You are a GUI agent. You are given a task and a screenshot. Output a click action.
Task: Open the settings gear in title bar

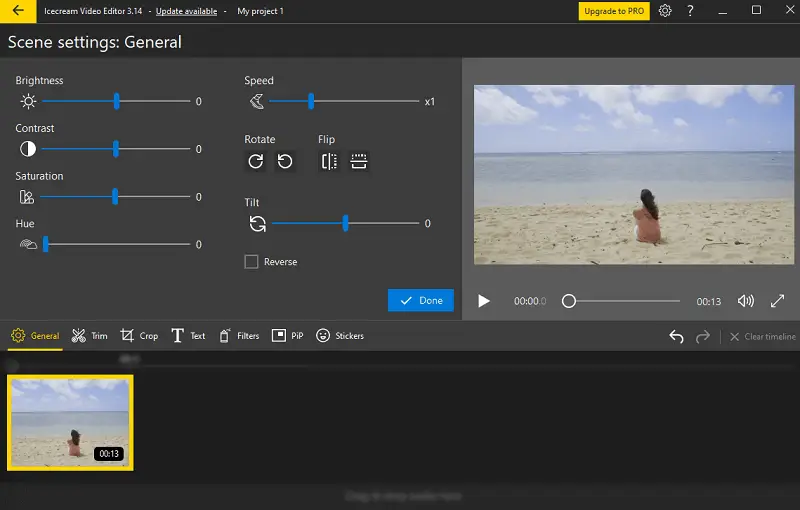pos(665,11)
